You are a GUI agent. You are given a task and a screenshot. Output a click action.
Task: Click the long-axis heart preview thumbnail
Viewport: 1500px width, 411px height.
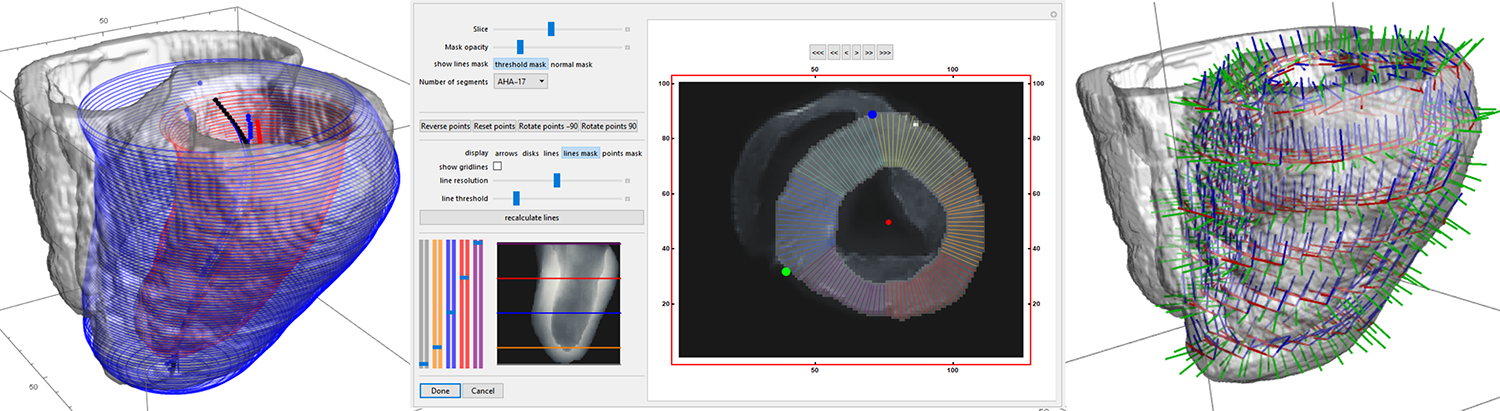(559, 303)
